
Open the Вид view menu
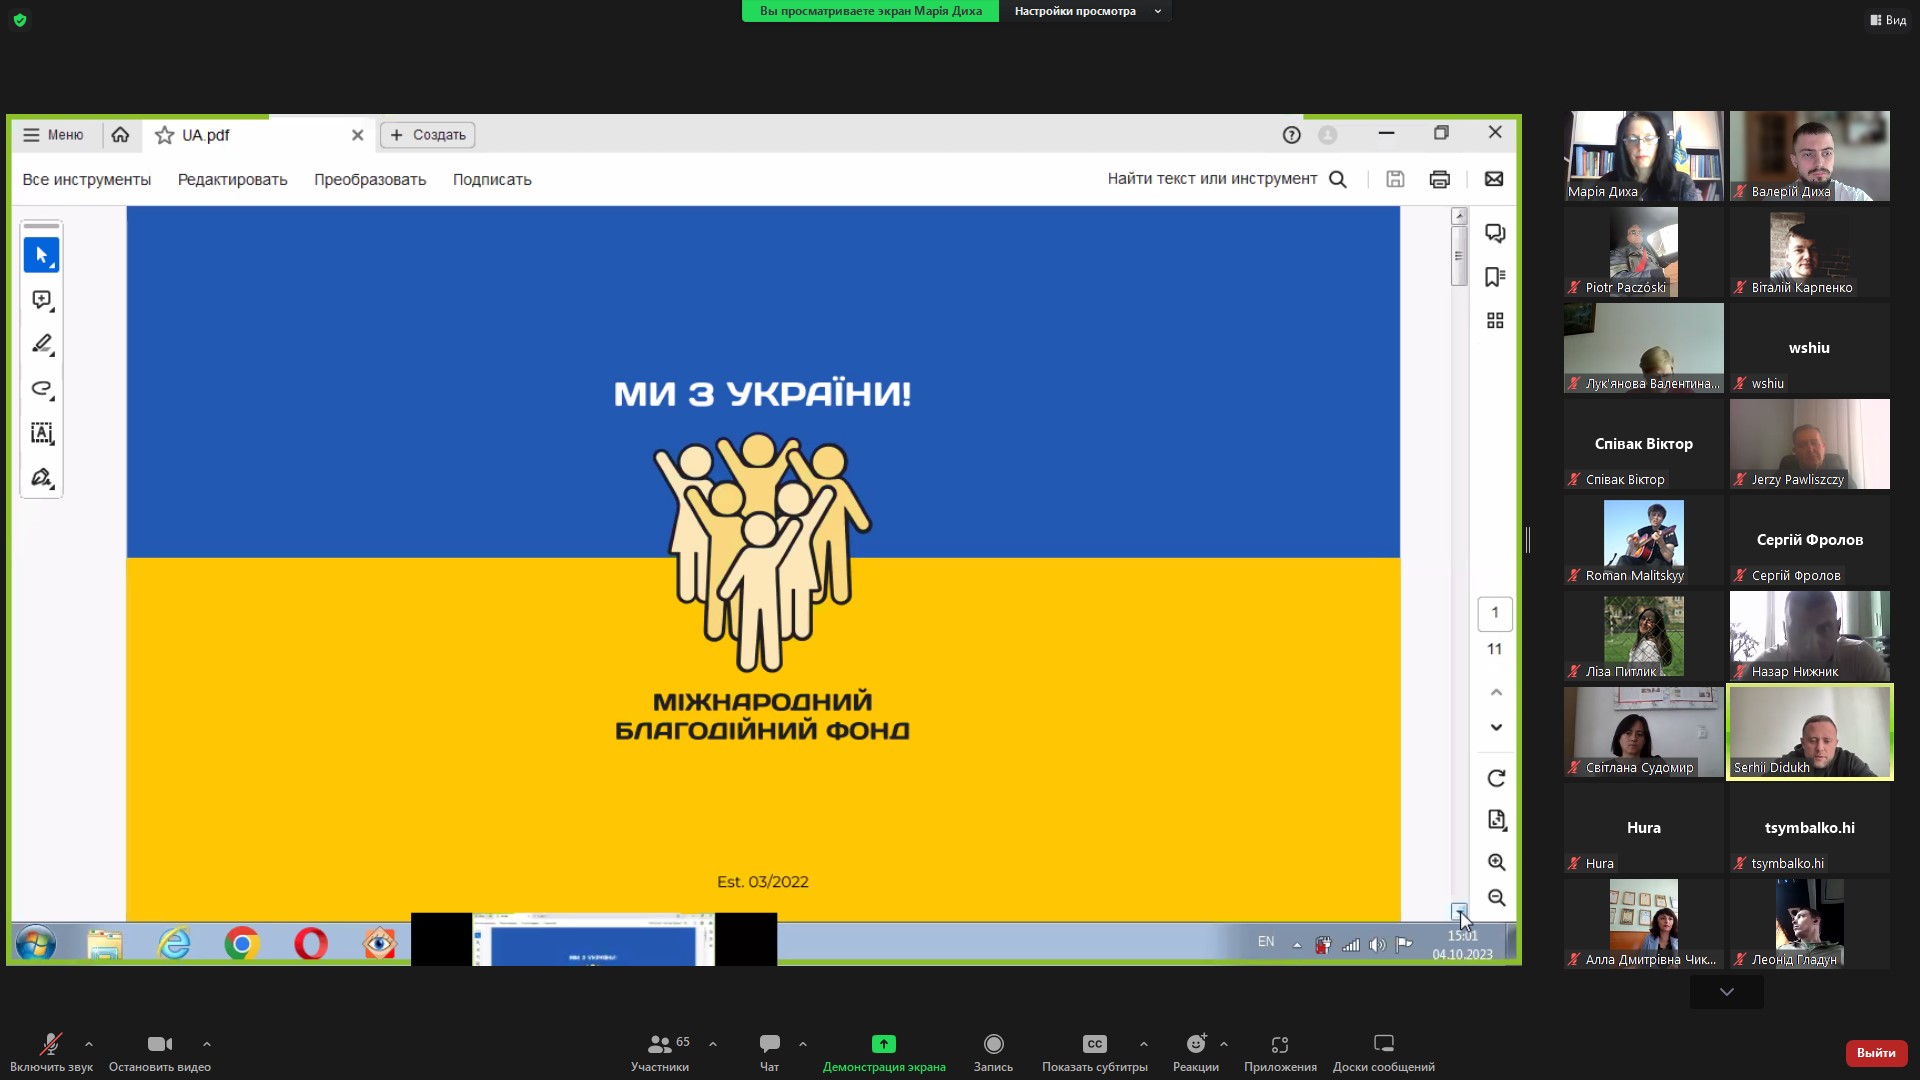pos(1888,20)
